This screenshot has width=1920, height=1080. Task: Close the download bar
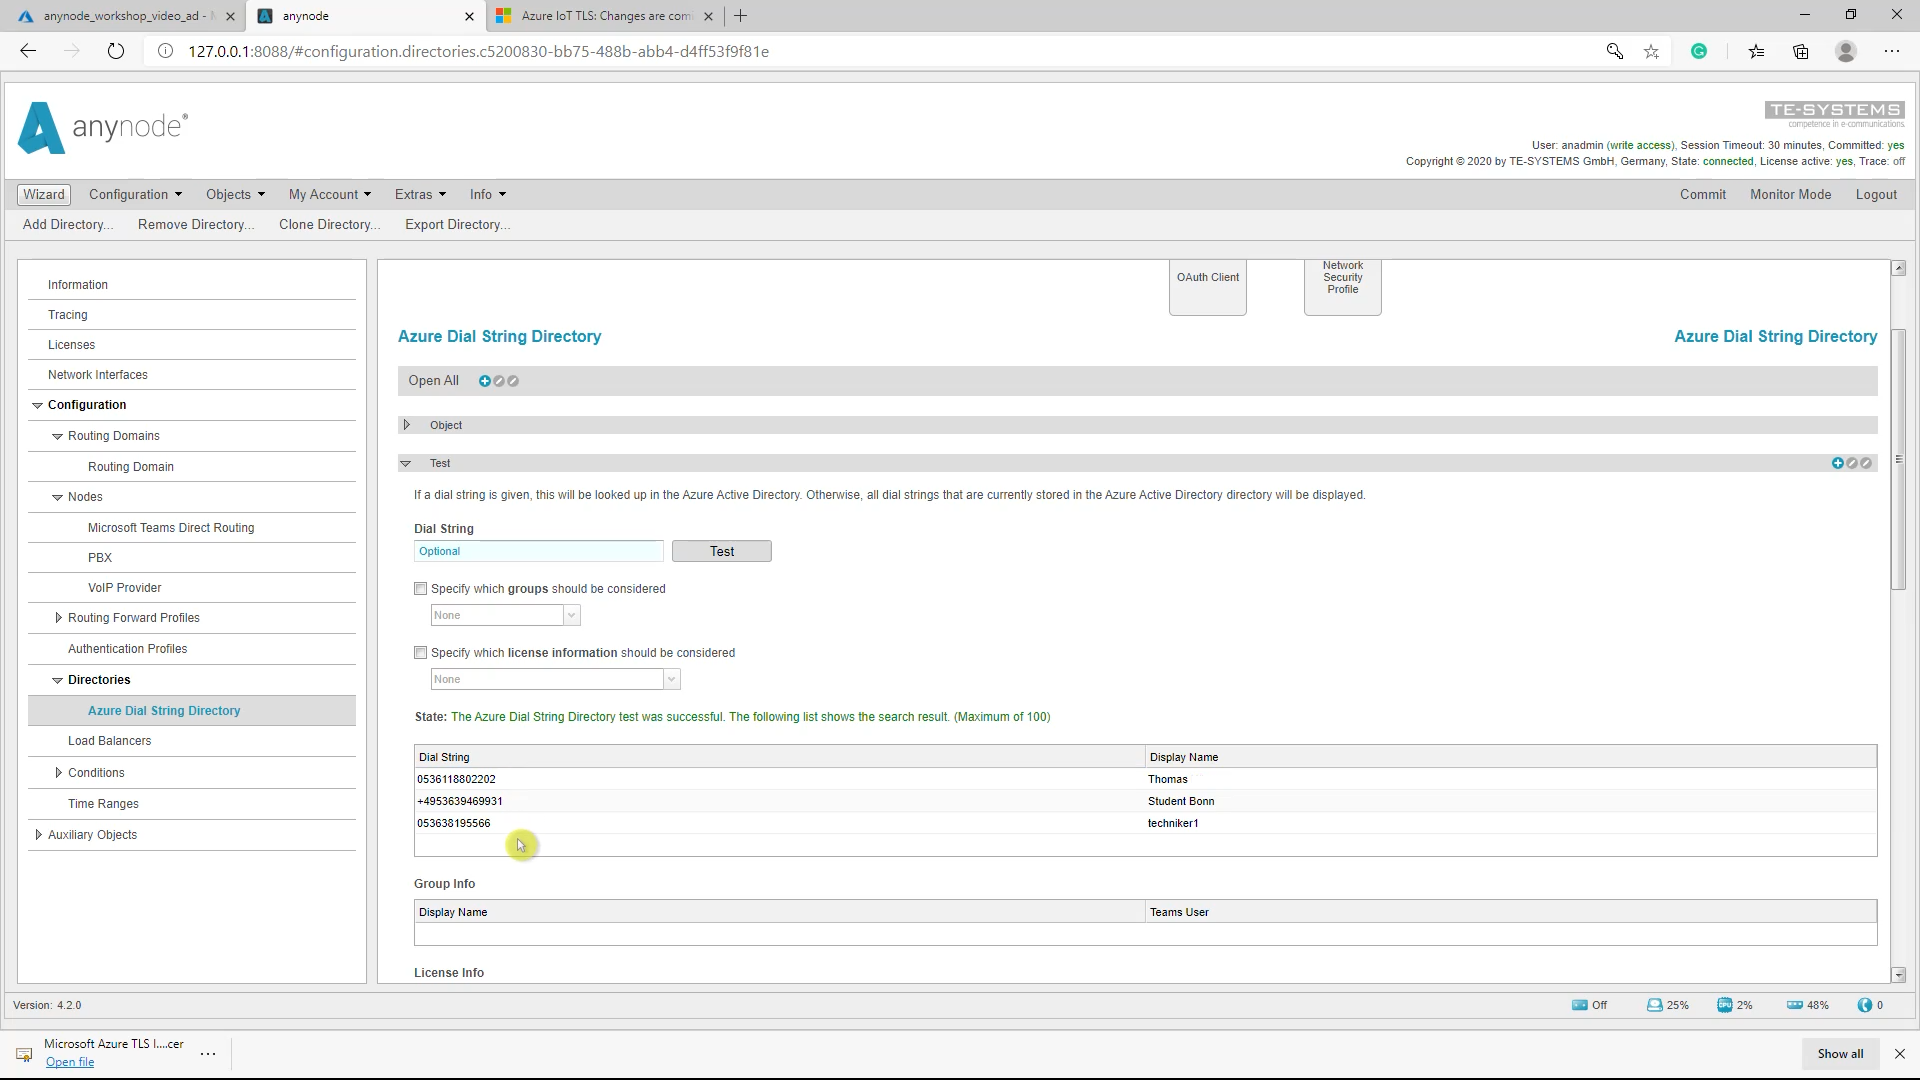point(1900,1054)
